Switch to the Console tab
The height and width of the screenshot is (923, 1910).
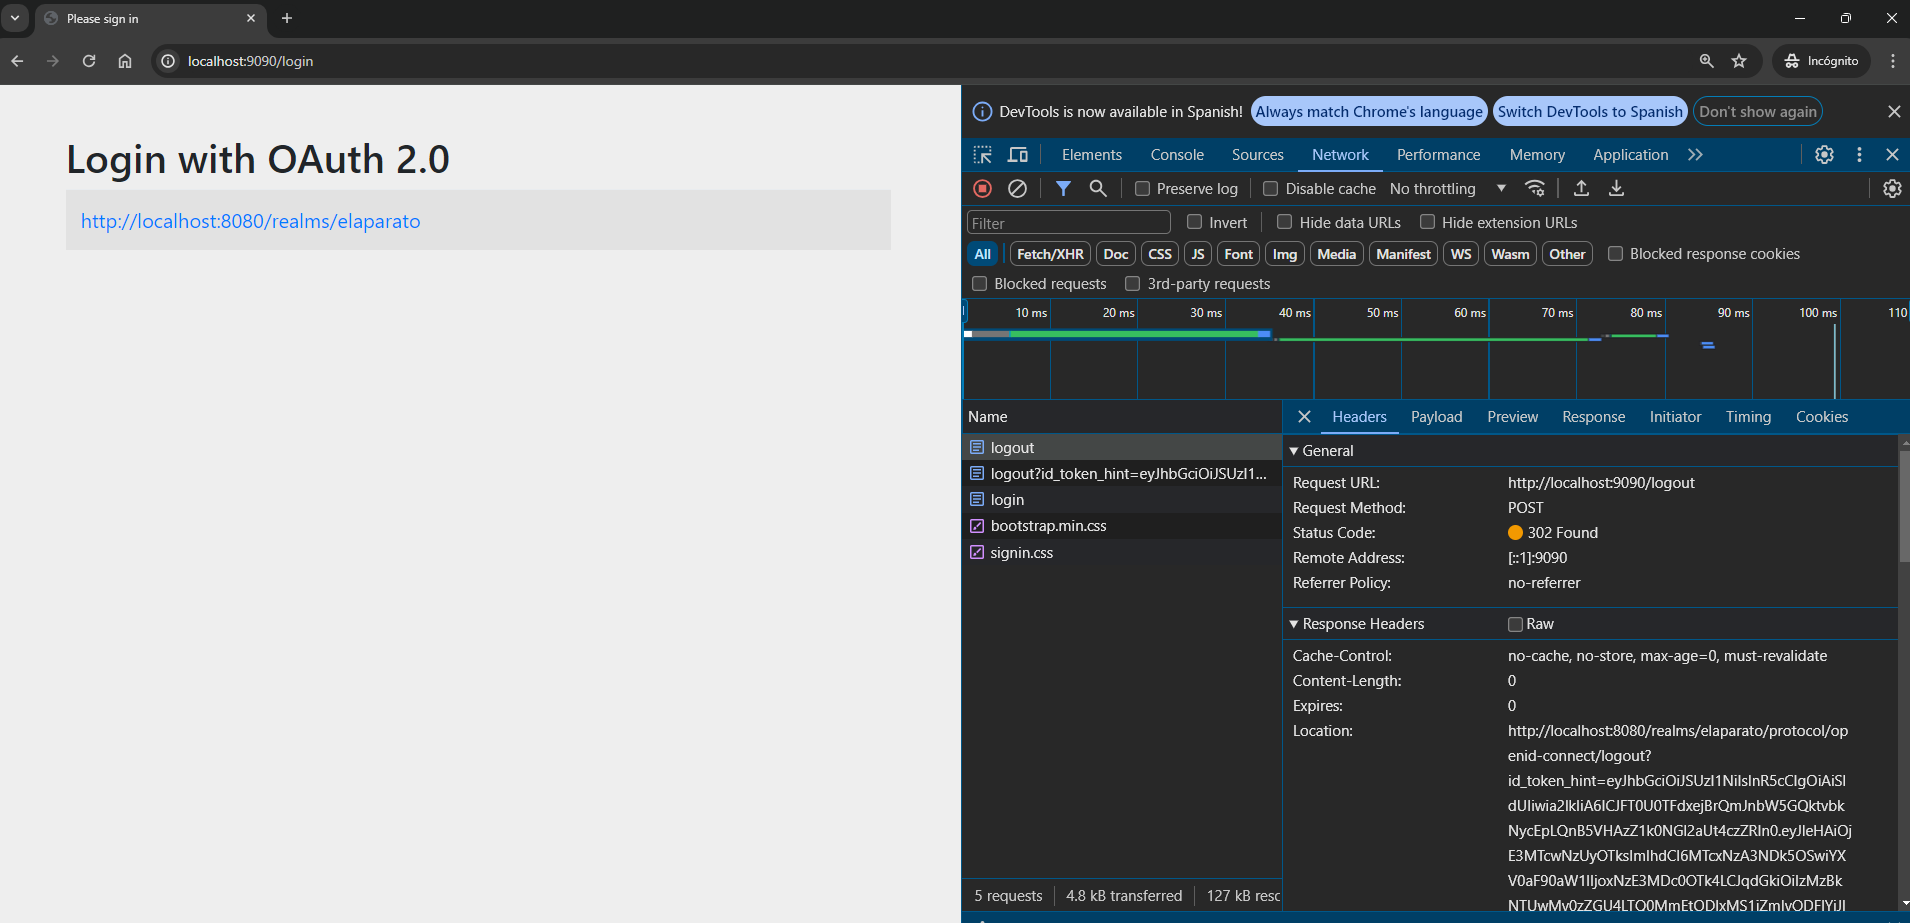coord(1177,155)
